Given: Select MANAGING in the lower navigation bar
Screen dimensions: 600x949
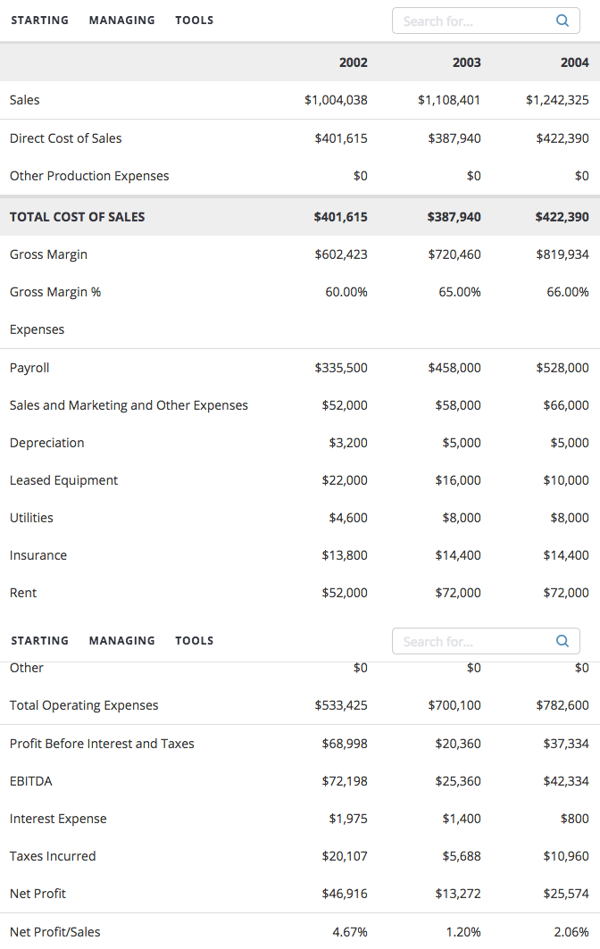Looking at the screenshot, I should (122, 640).
